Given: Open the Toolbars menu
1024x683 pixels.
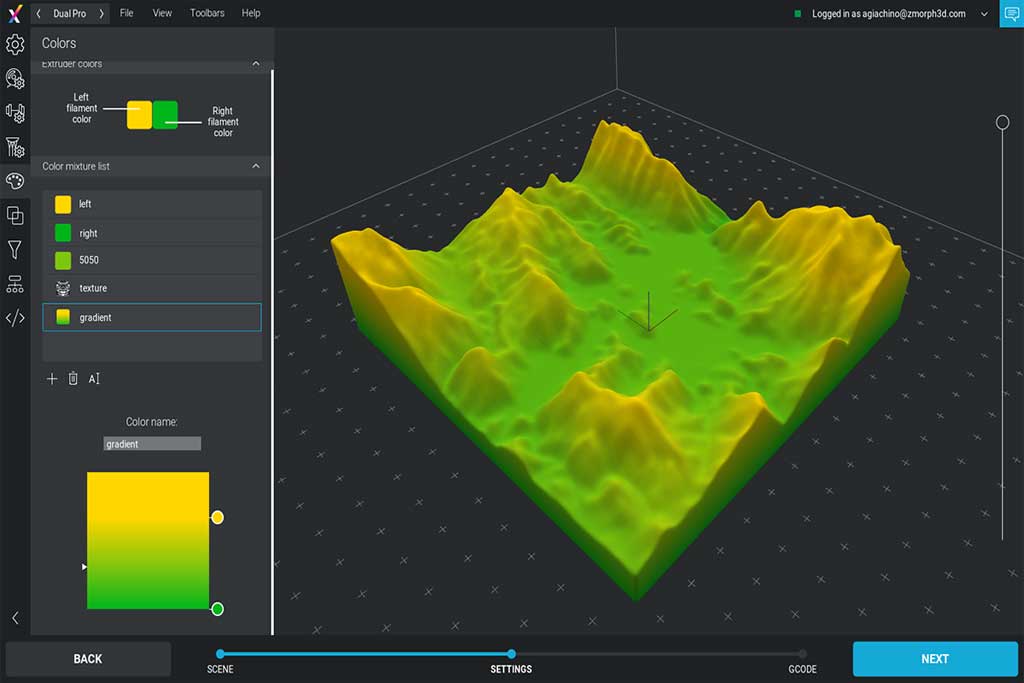Looking at the screenshot, I should coord(207,13).
